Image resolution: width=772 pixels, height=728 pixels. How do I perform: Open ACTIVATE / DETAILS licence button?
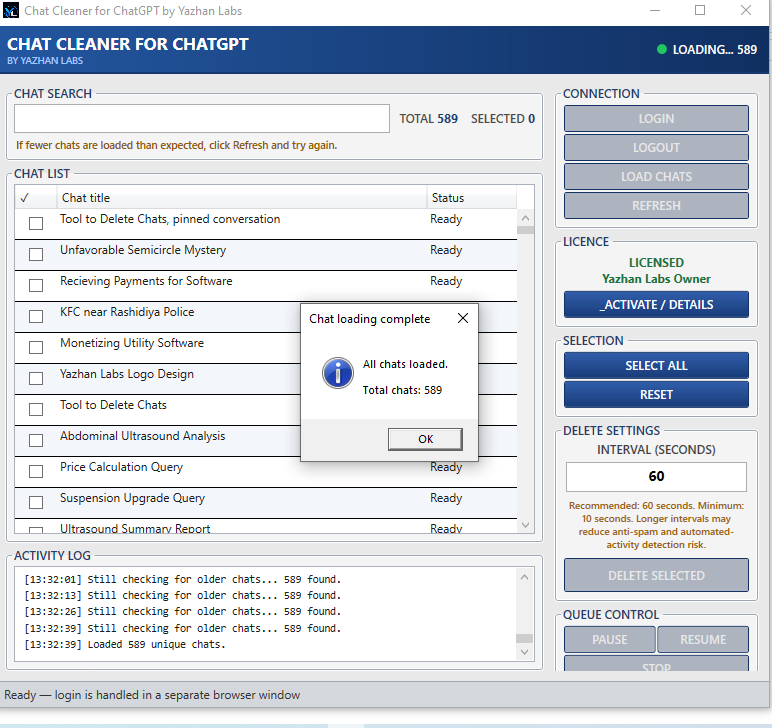[656, 305]
